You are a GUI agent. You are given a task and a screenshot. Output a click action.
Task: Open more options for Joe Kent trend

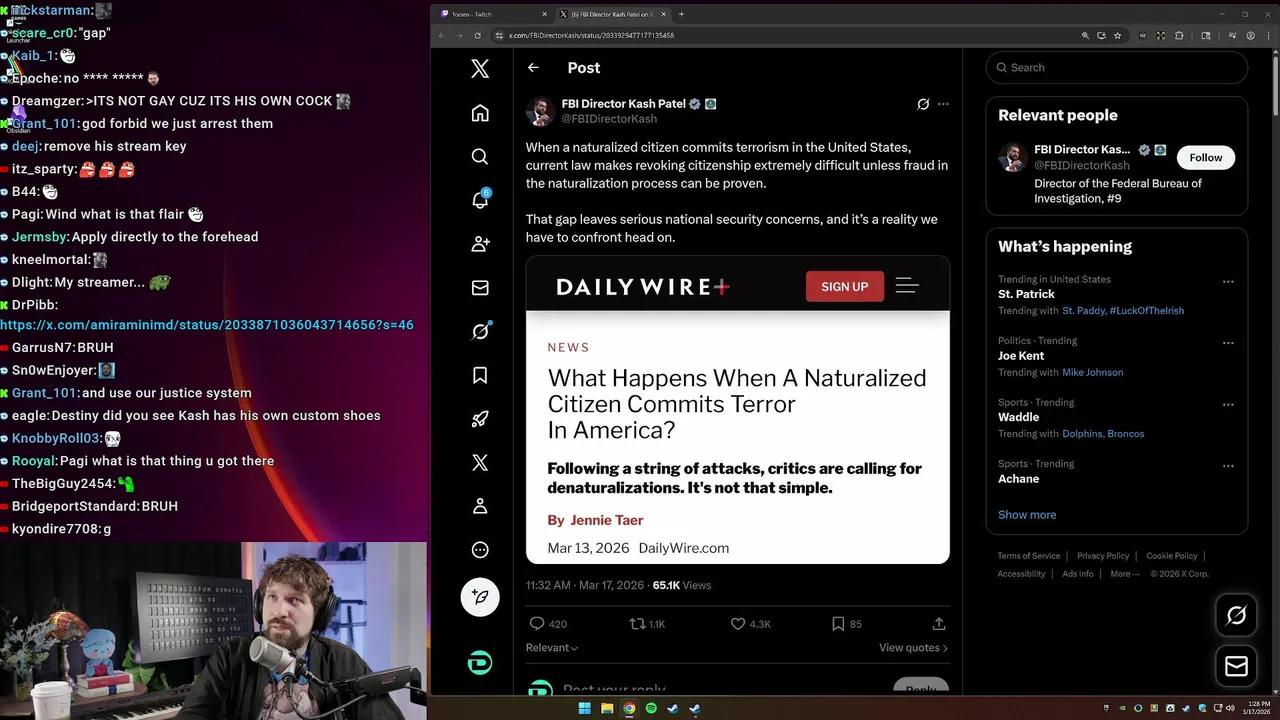(1228, 343)
